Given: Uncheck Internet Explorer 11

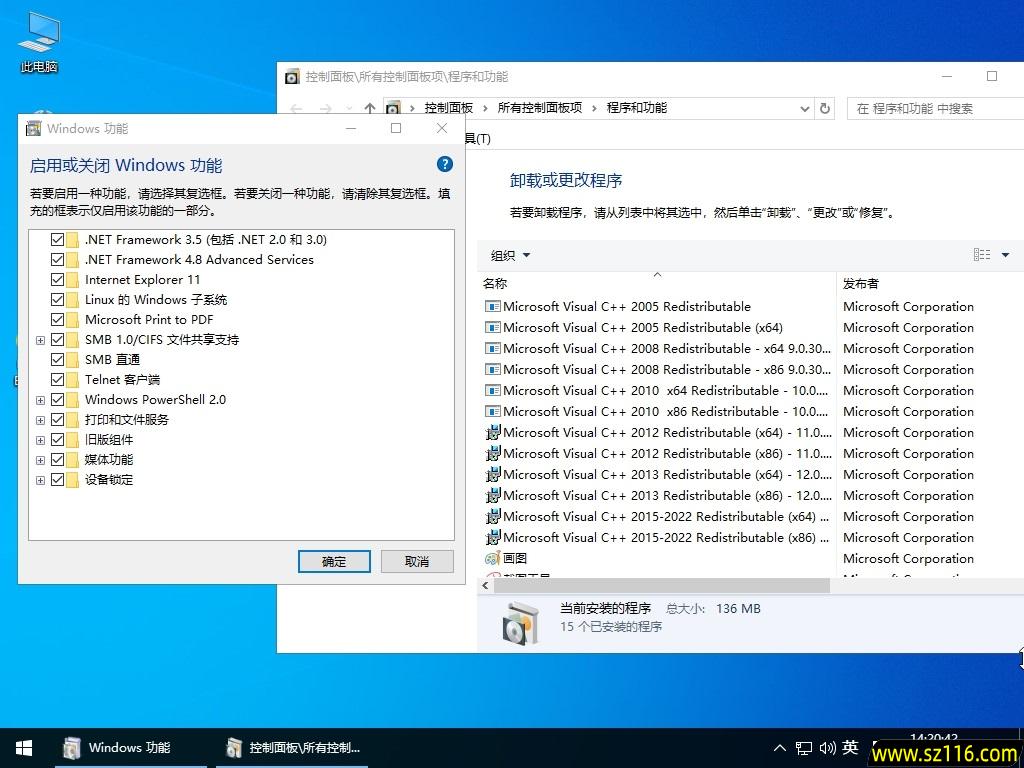Looking at the screenshot, I should pos(57,279).
